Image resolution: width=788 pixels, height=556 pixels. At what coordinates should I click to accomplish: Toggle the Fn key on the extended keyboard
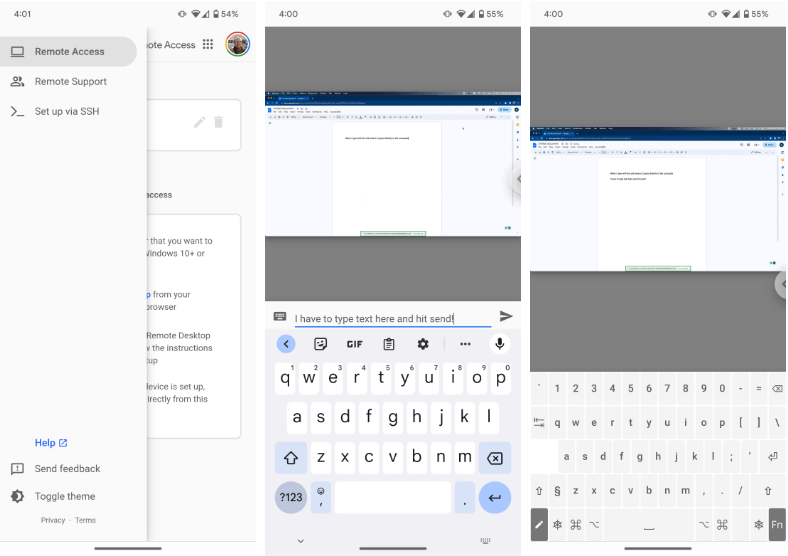tap(777, 525)
